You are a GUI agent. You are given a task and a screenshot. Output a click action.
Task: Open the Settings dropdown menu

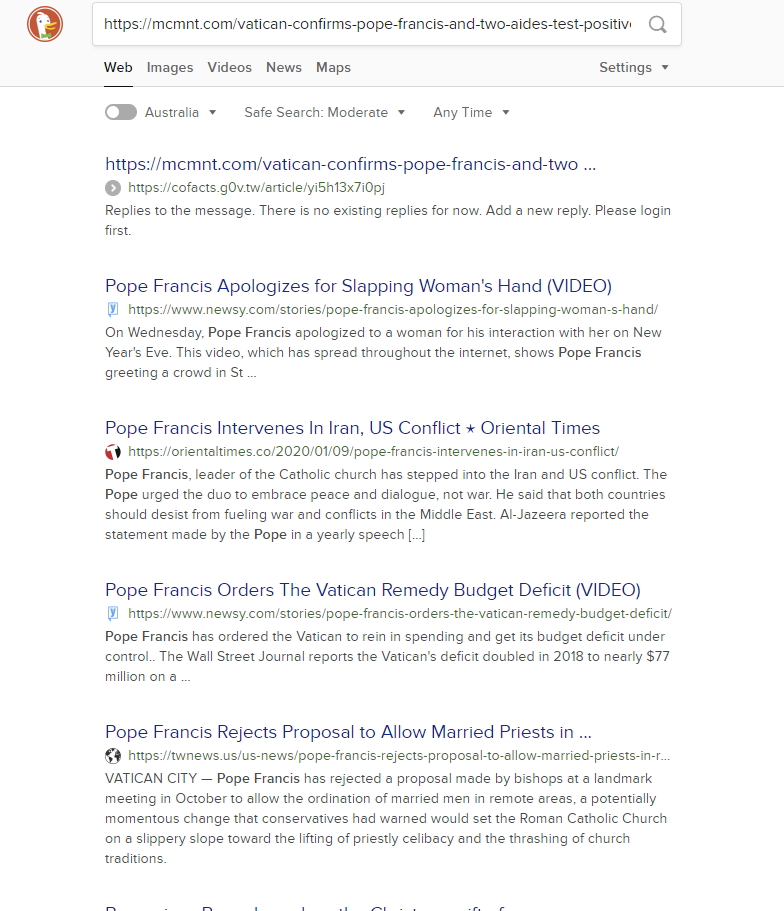pos(633,67)
